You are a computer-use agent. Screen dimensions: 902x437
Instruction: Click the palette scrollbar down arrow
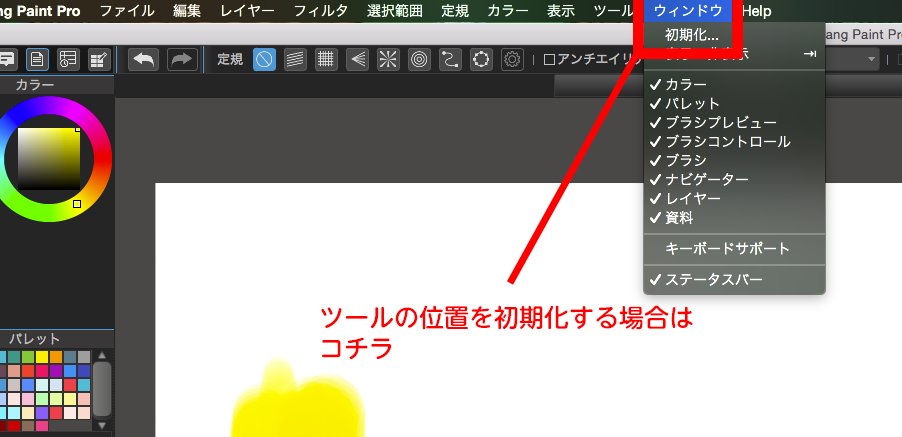pos(102,426)
